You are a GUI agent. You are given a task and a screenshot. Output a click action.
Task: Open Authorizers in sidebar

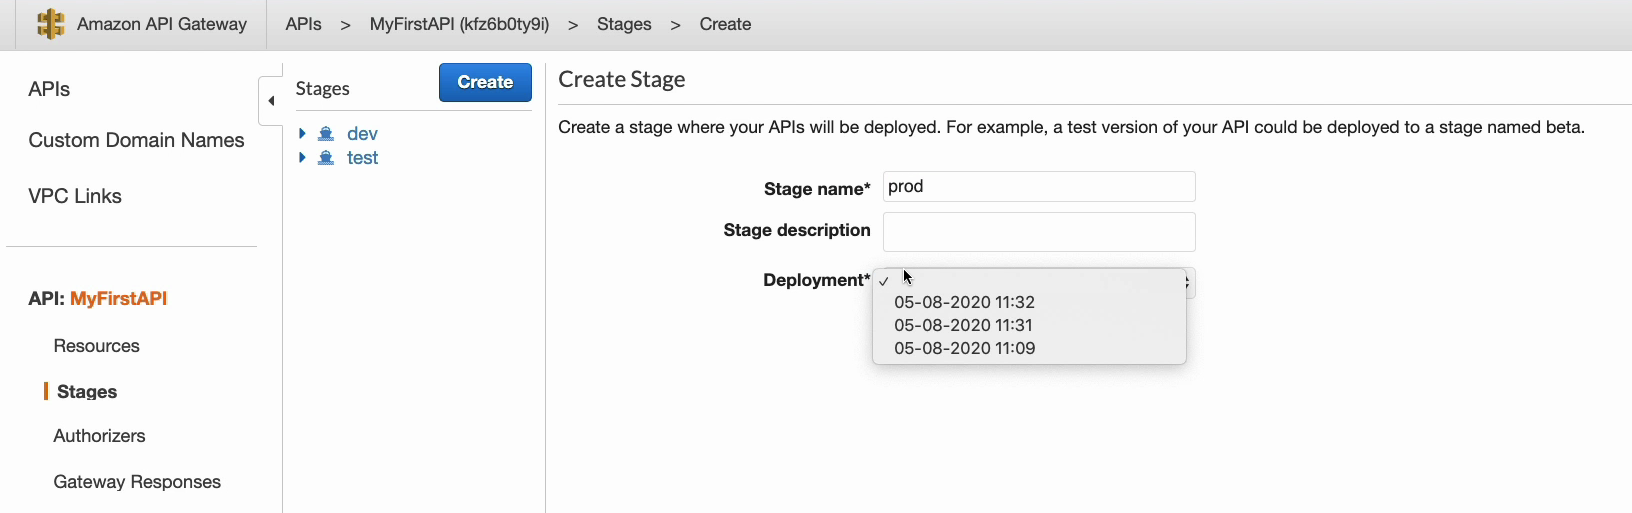click(99, 436)
